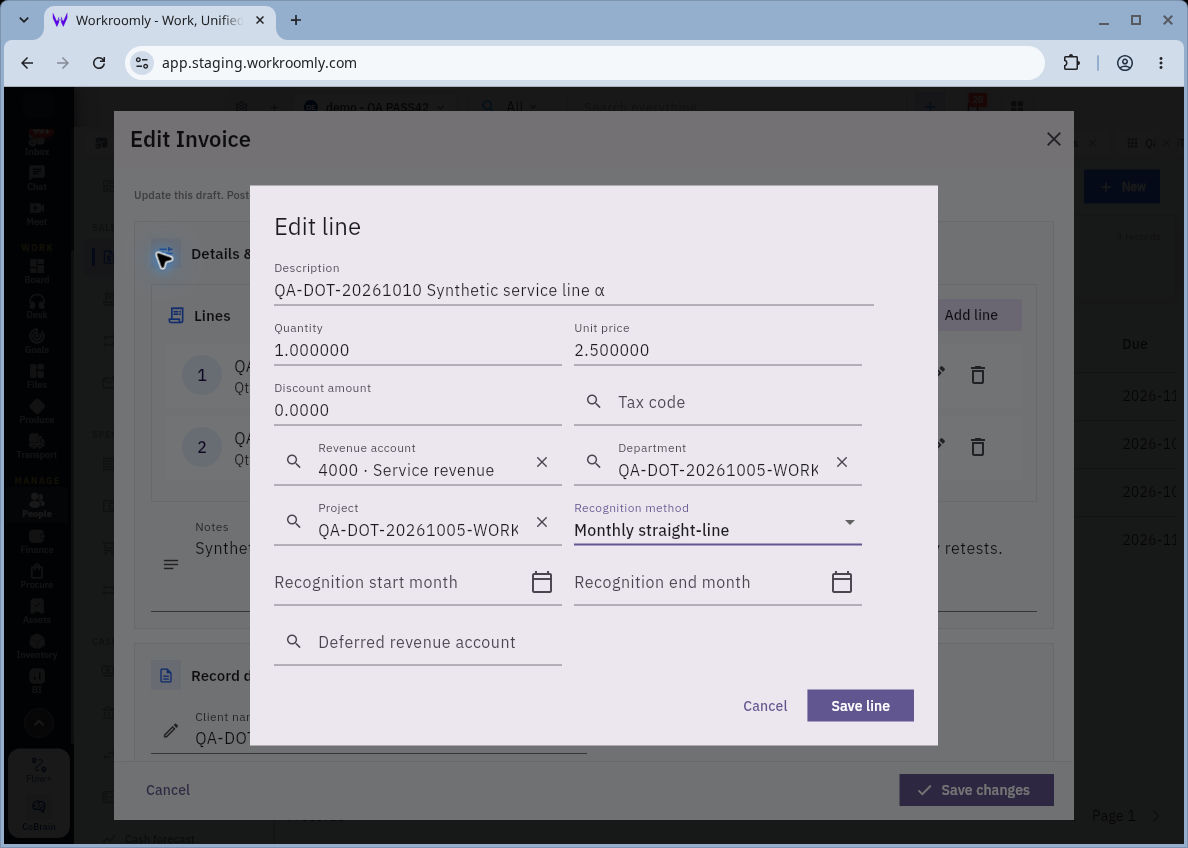Reload the page in the browser
Screen dimensions: 1188x848
[x=99, y=63]
